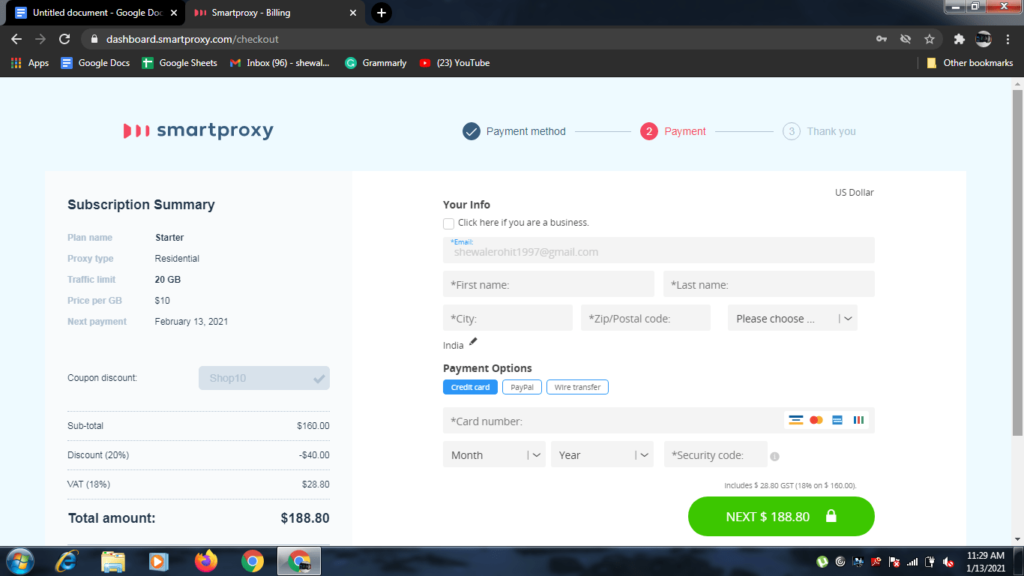The image size is (1024, 576).
Task: Expand the state Please choose dropdown
Action: 793,318
